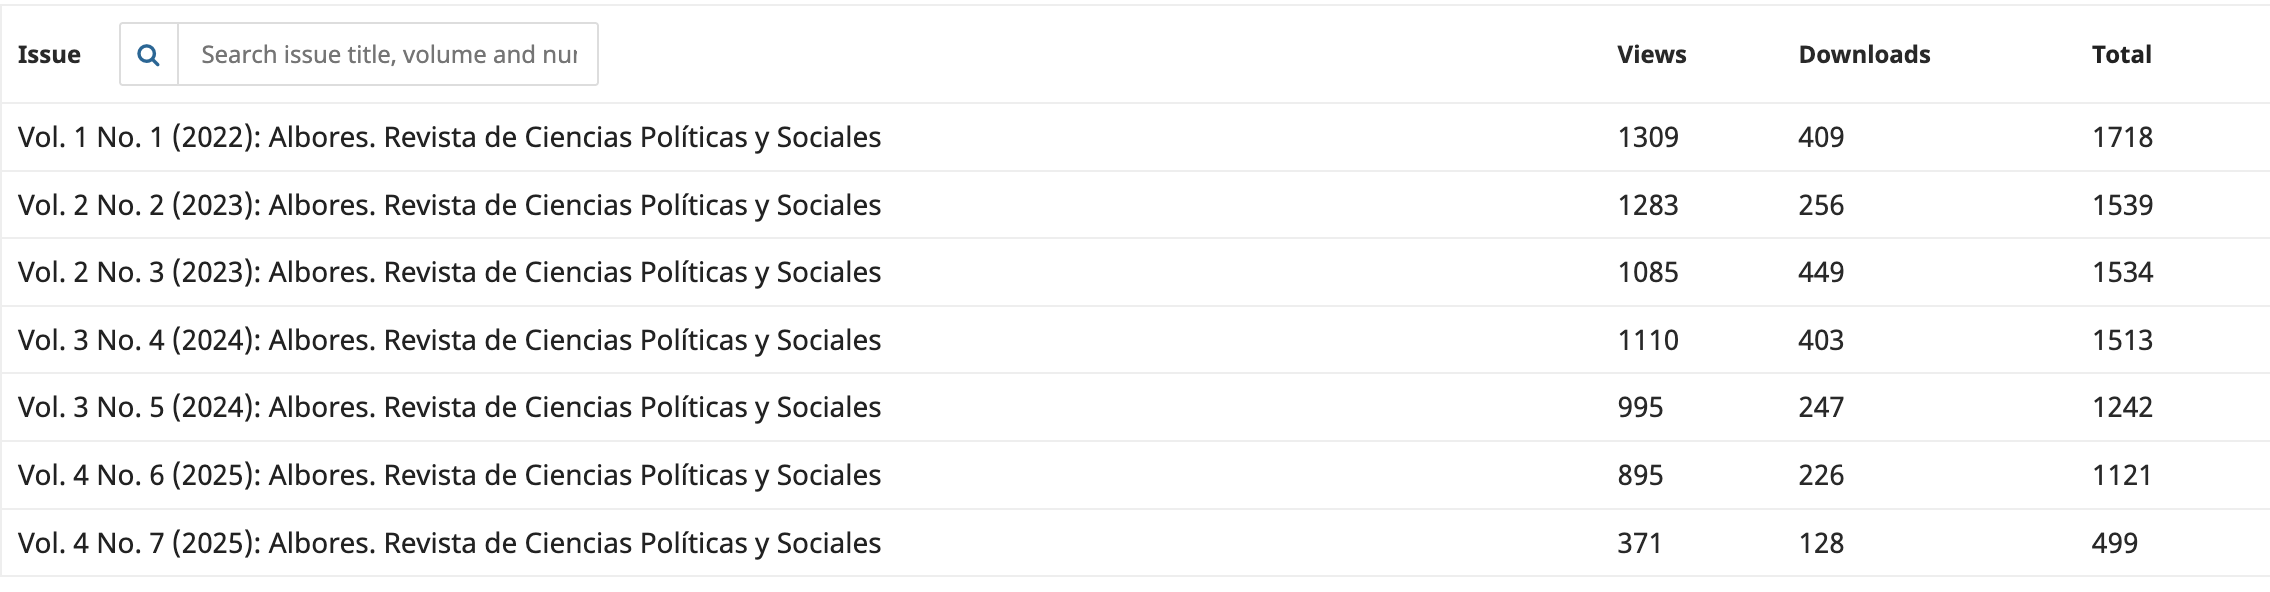Screen dimensions: 2270x592
Task: Click views count 371
Action: 1640,543
